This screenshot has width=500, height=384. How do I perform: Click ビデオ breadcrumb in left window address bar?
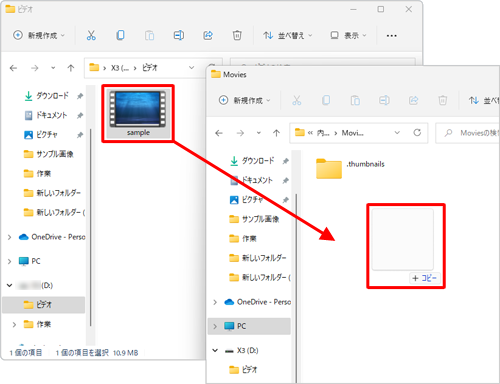coord(150,68)
